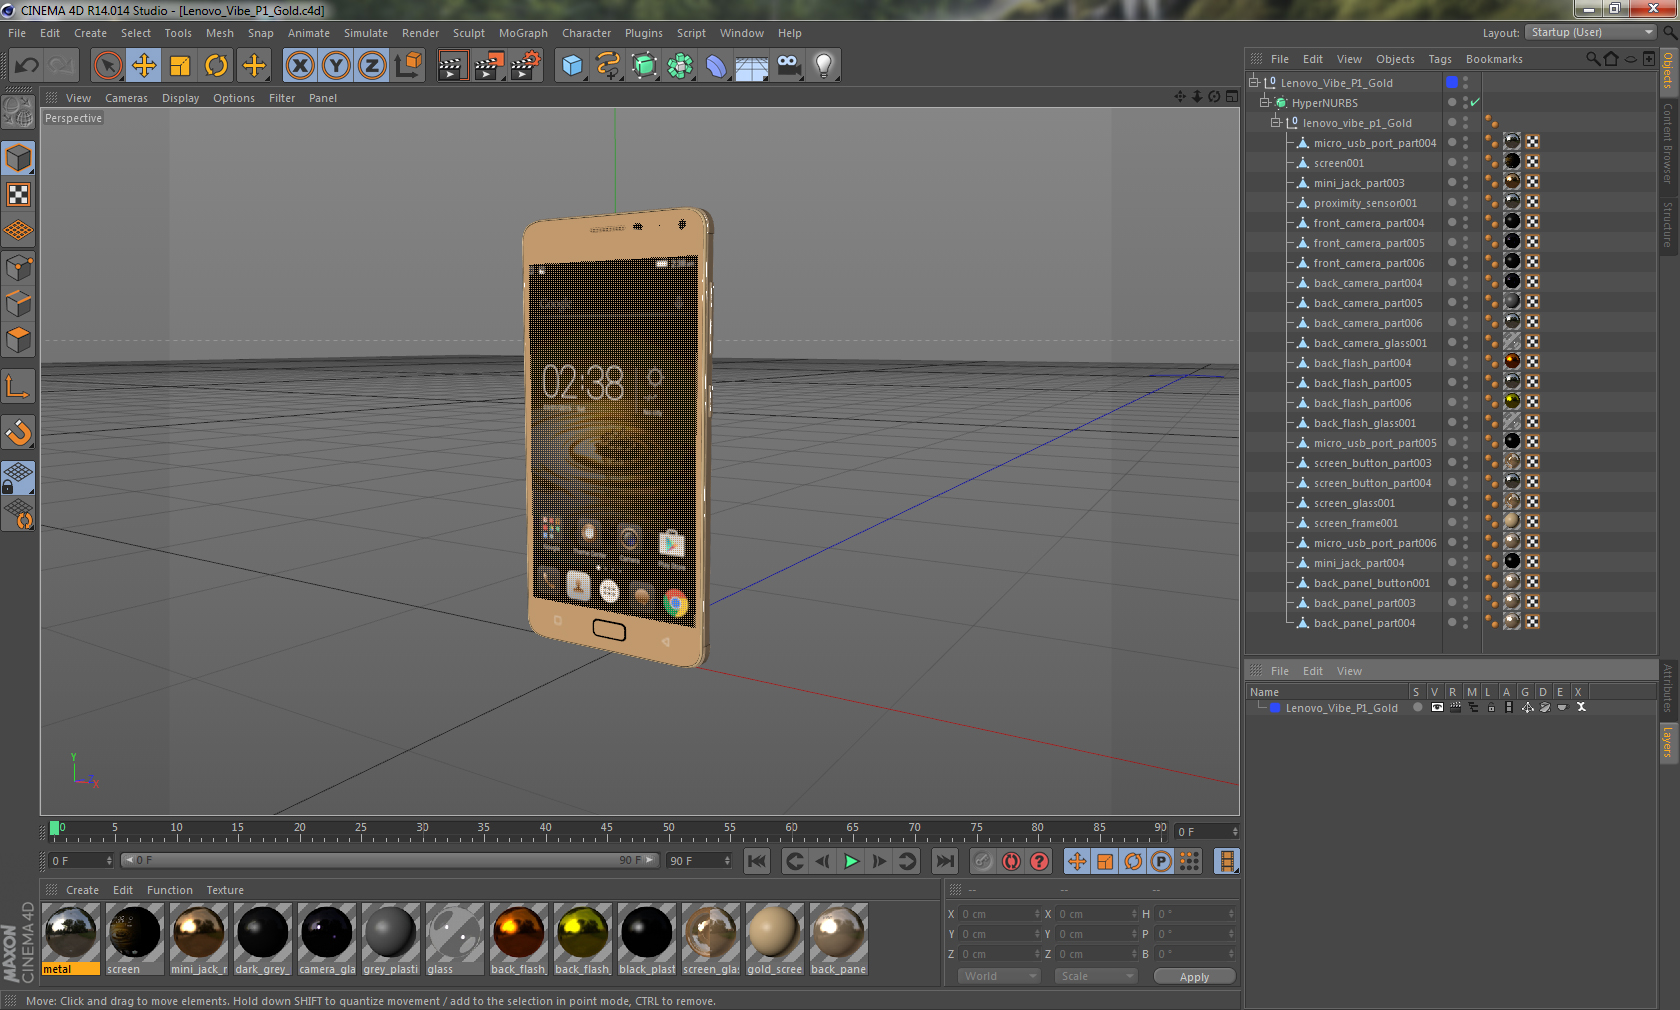1680x1010 pixels.
Task: Activate the Scale tool
Action: [180, 66]
